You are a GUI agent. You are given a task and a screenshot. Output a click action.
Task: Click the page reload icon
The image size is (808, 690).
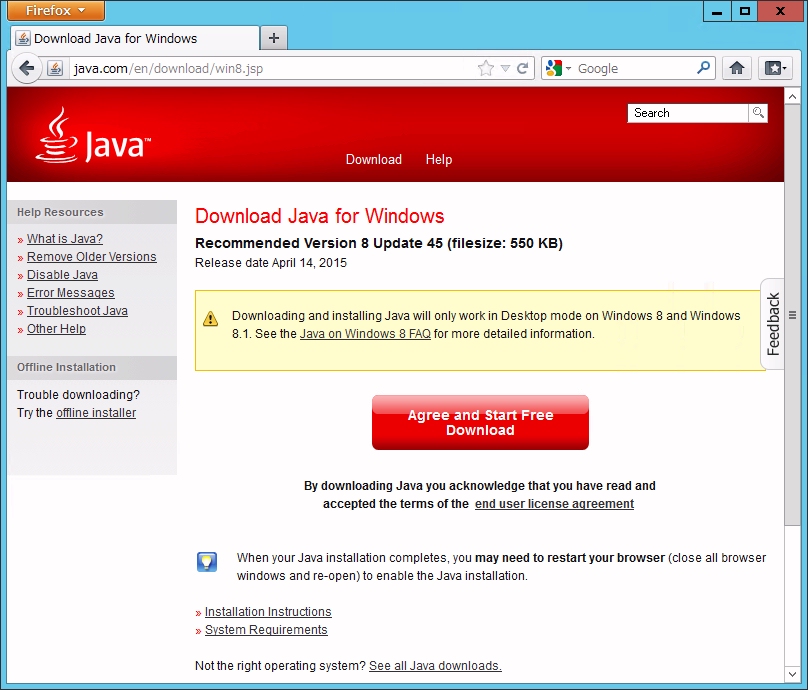(x=524, y=68)
